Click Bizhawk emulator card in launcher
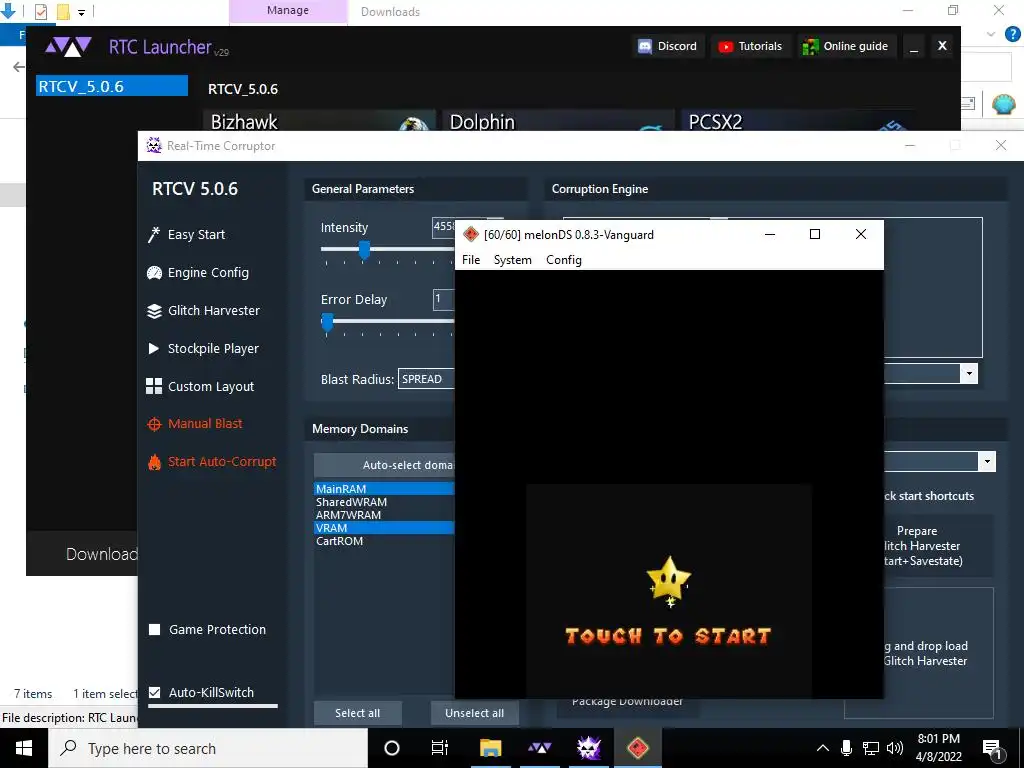This screenshot has height=768, width=1024. 320,121
